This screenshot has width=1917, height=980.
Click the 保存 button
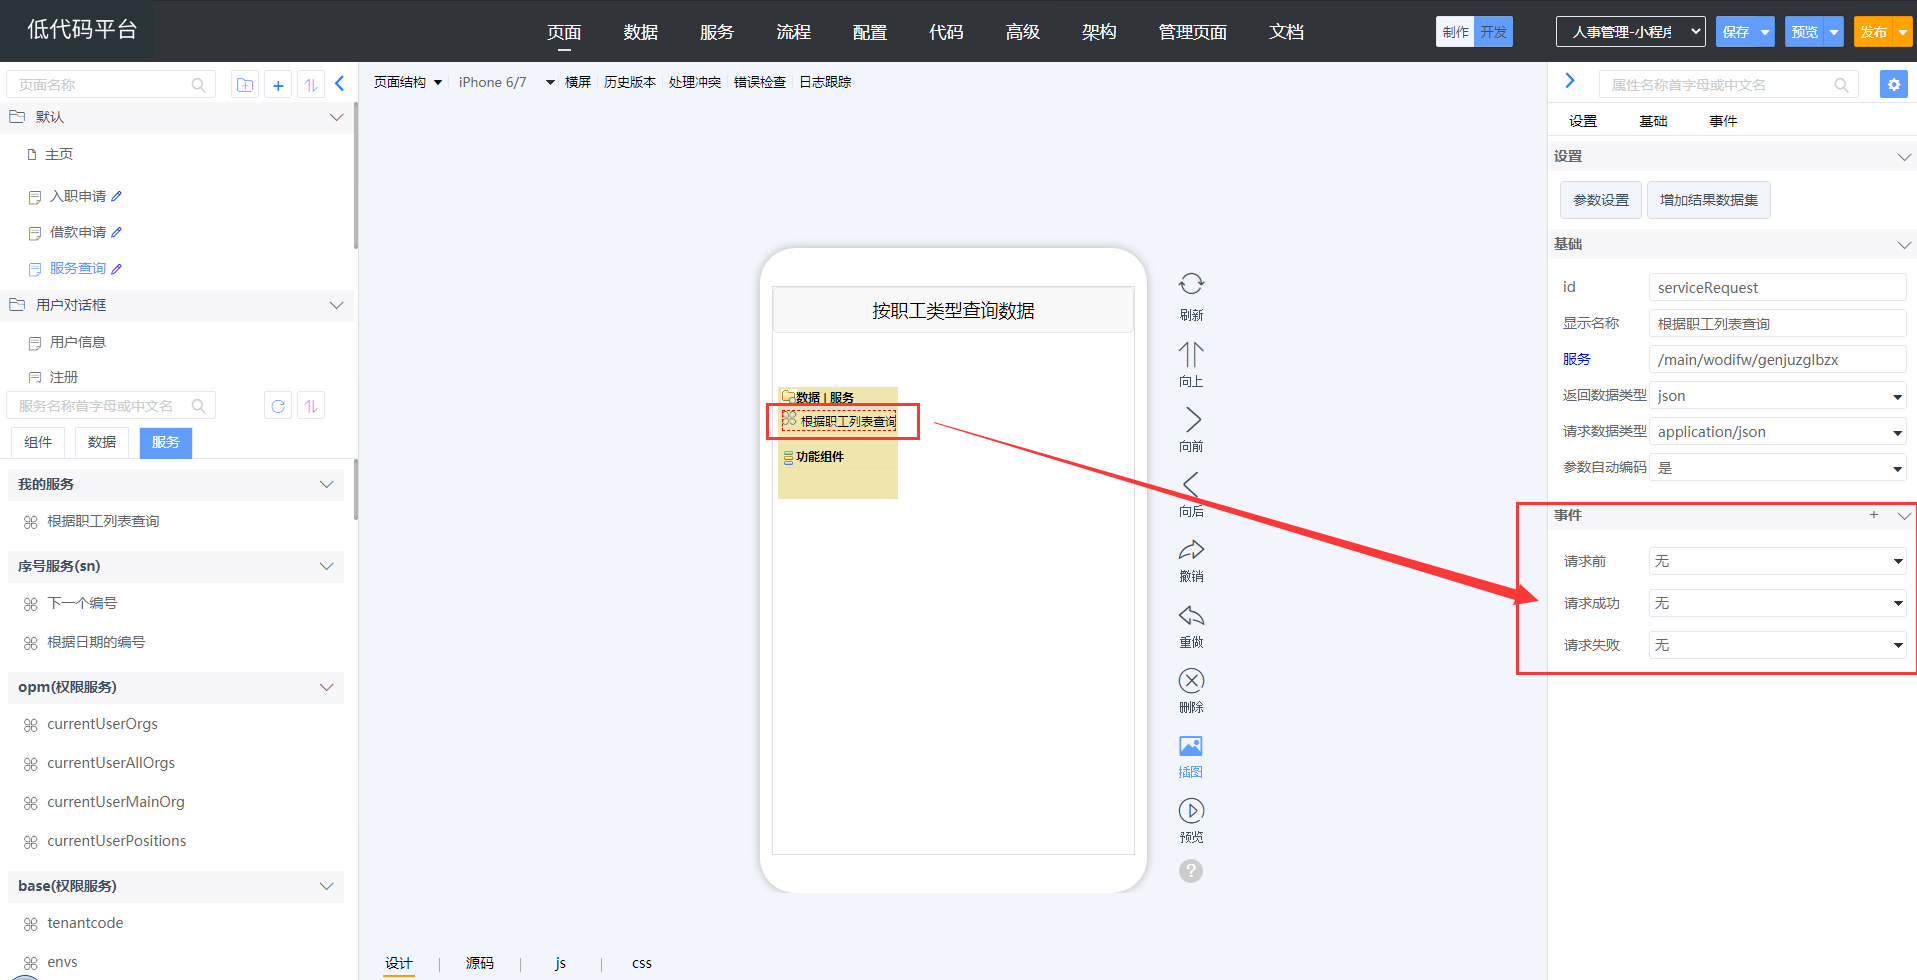[1736, 32]
